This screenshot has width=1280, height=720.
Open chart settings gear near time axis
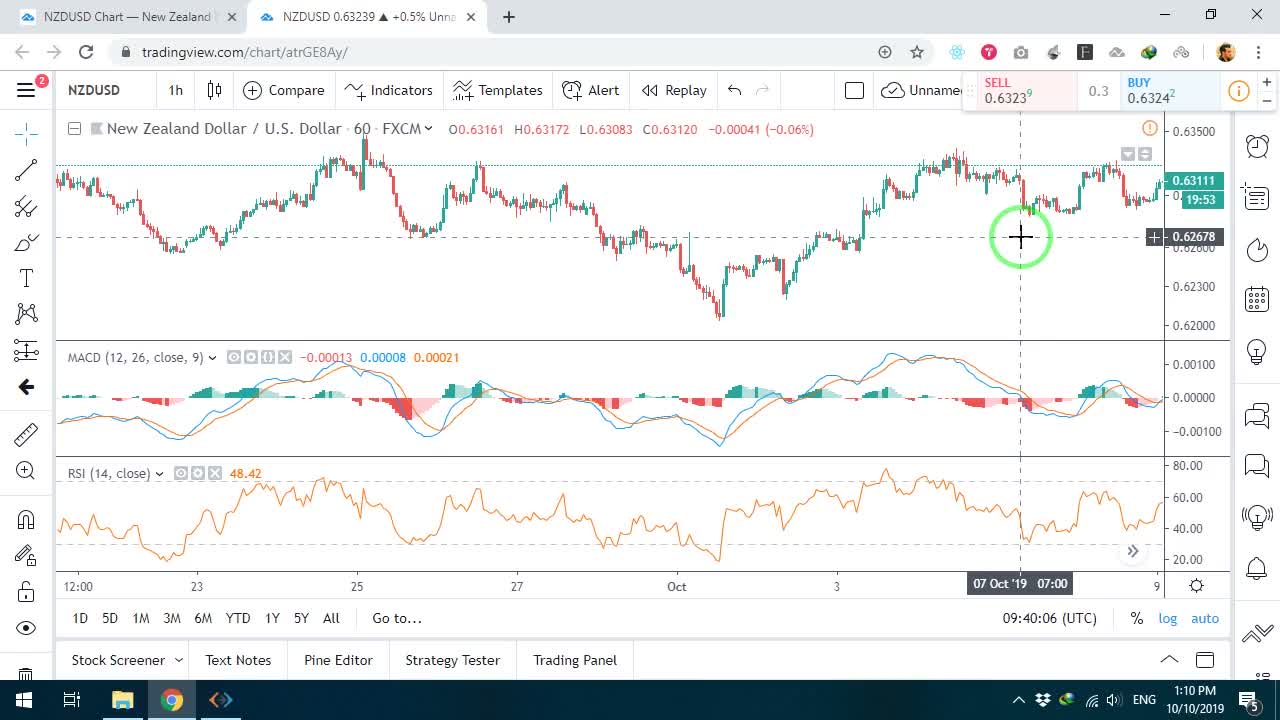(x=1196, y=586)
